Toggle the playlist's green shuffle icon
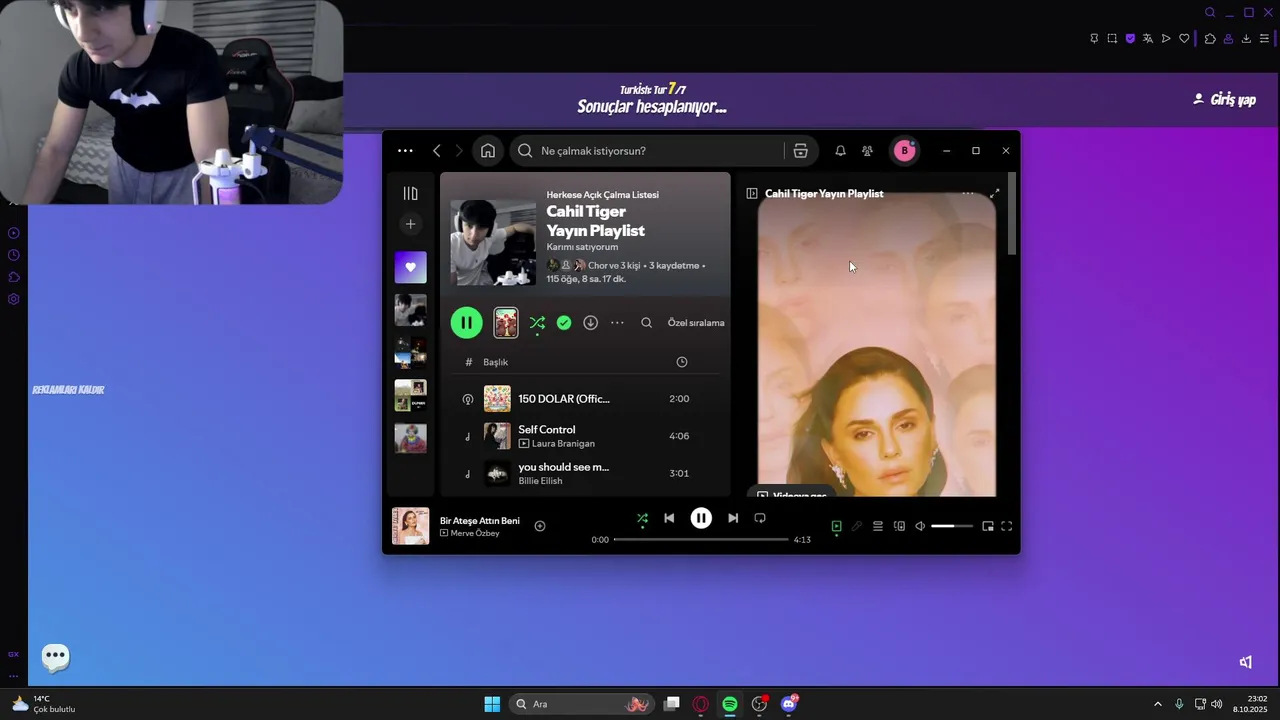Screen dimensions: 1280x720 (x=538, y=323)
